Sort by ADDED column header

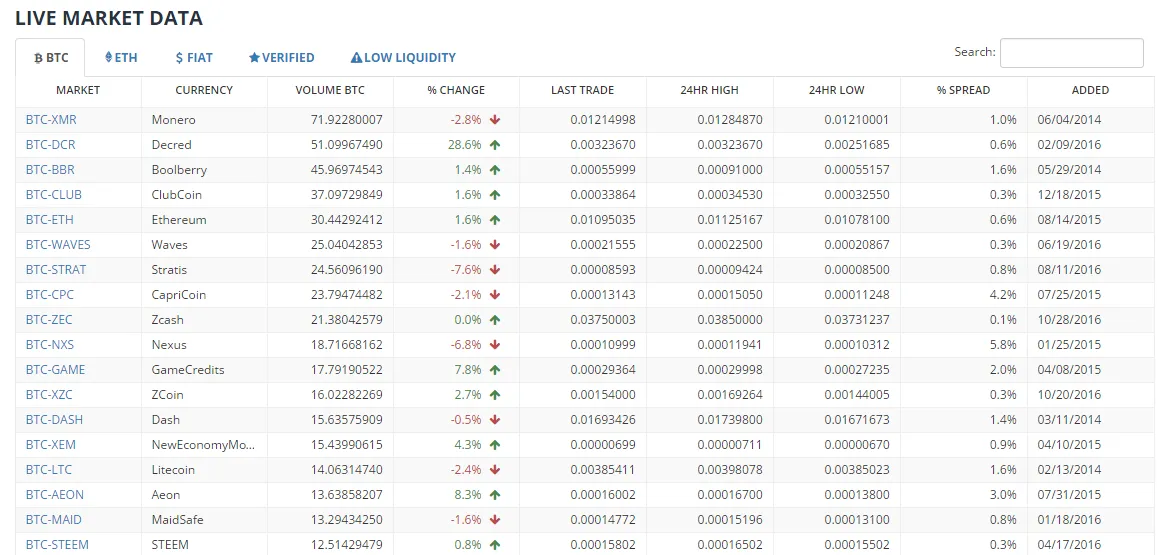tap(1091, 90)
